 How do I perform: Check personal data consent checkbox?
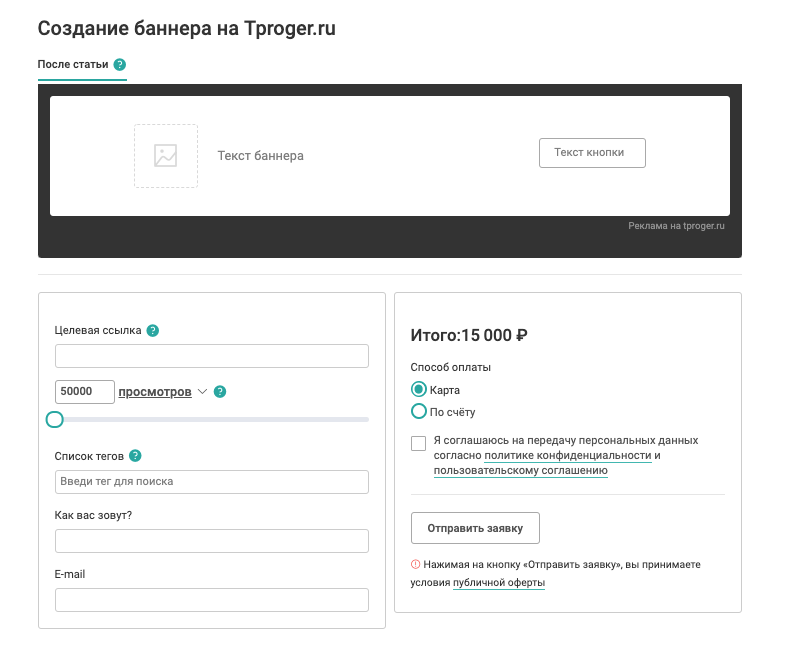click(x=418, y=443)
